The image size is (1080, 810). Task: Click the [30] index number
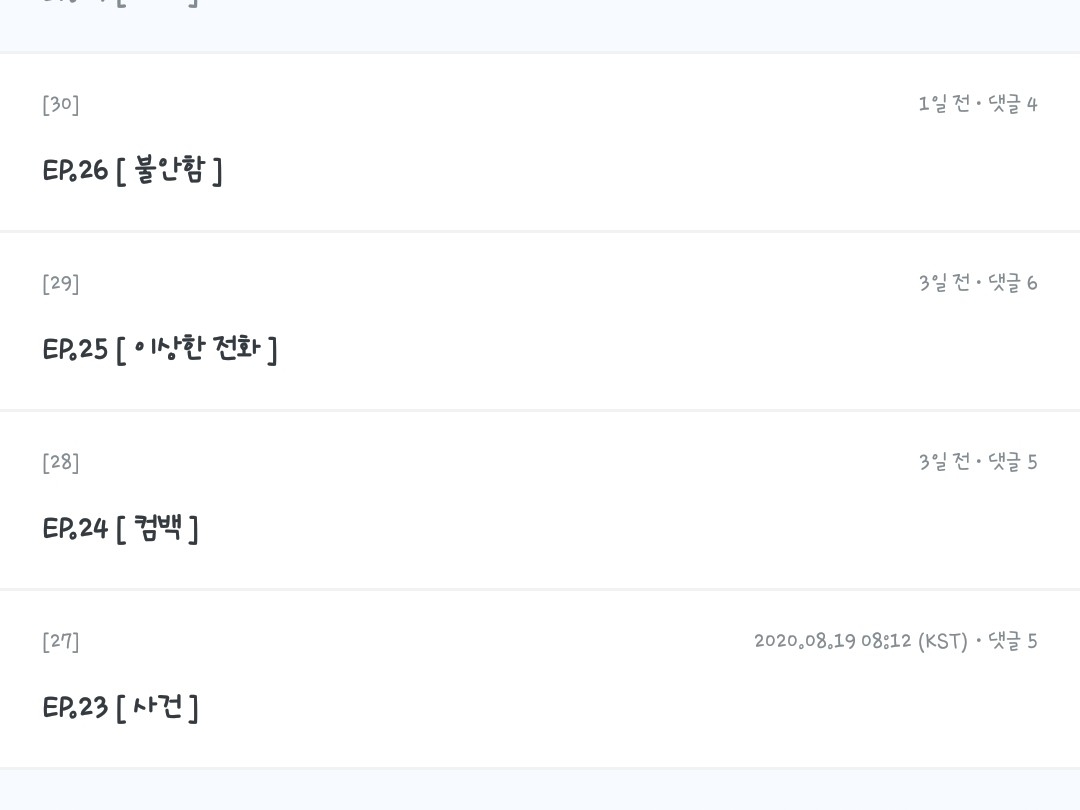click(x=61, y=105)
